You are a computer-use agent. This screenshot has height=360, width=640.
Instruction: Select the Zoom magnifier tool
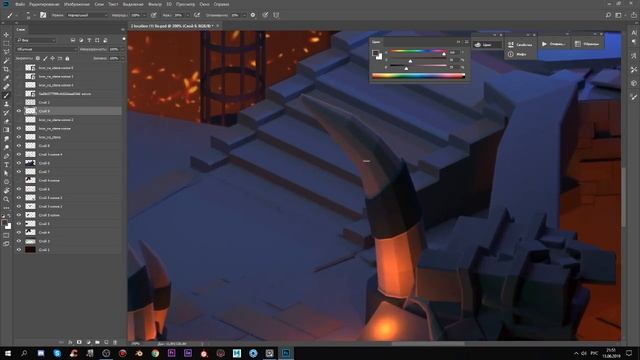click(x=6, y=199)
